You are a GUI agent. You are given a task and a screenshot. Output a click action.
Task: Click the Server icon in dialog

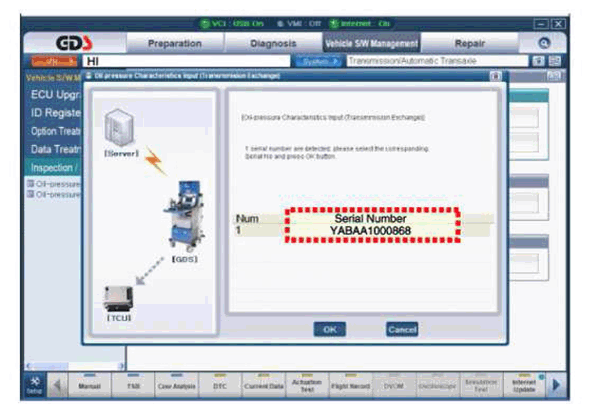click(120, 128)
